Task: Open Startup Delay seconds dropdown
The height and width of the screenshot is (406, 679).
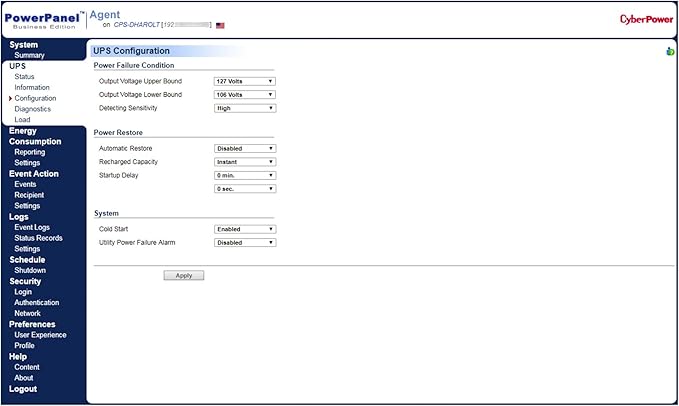Action: pyautogui.click(x=245, y=188)
